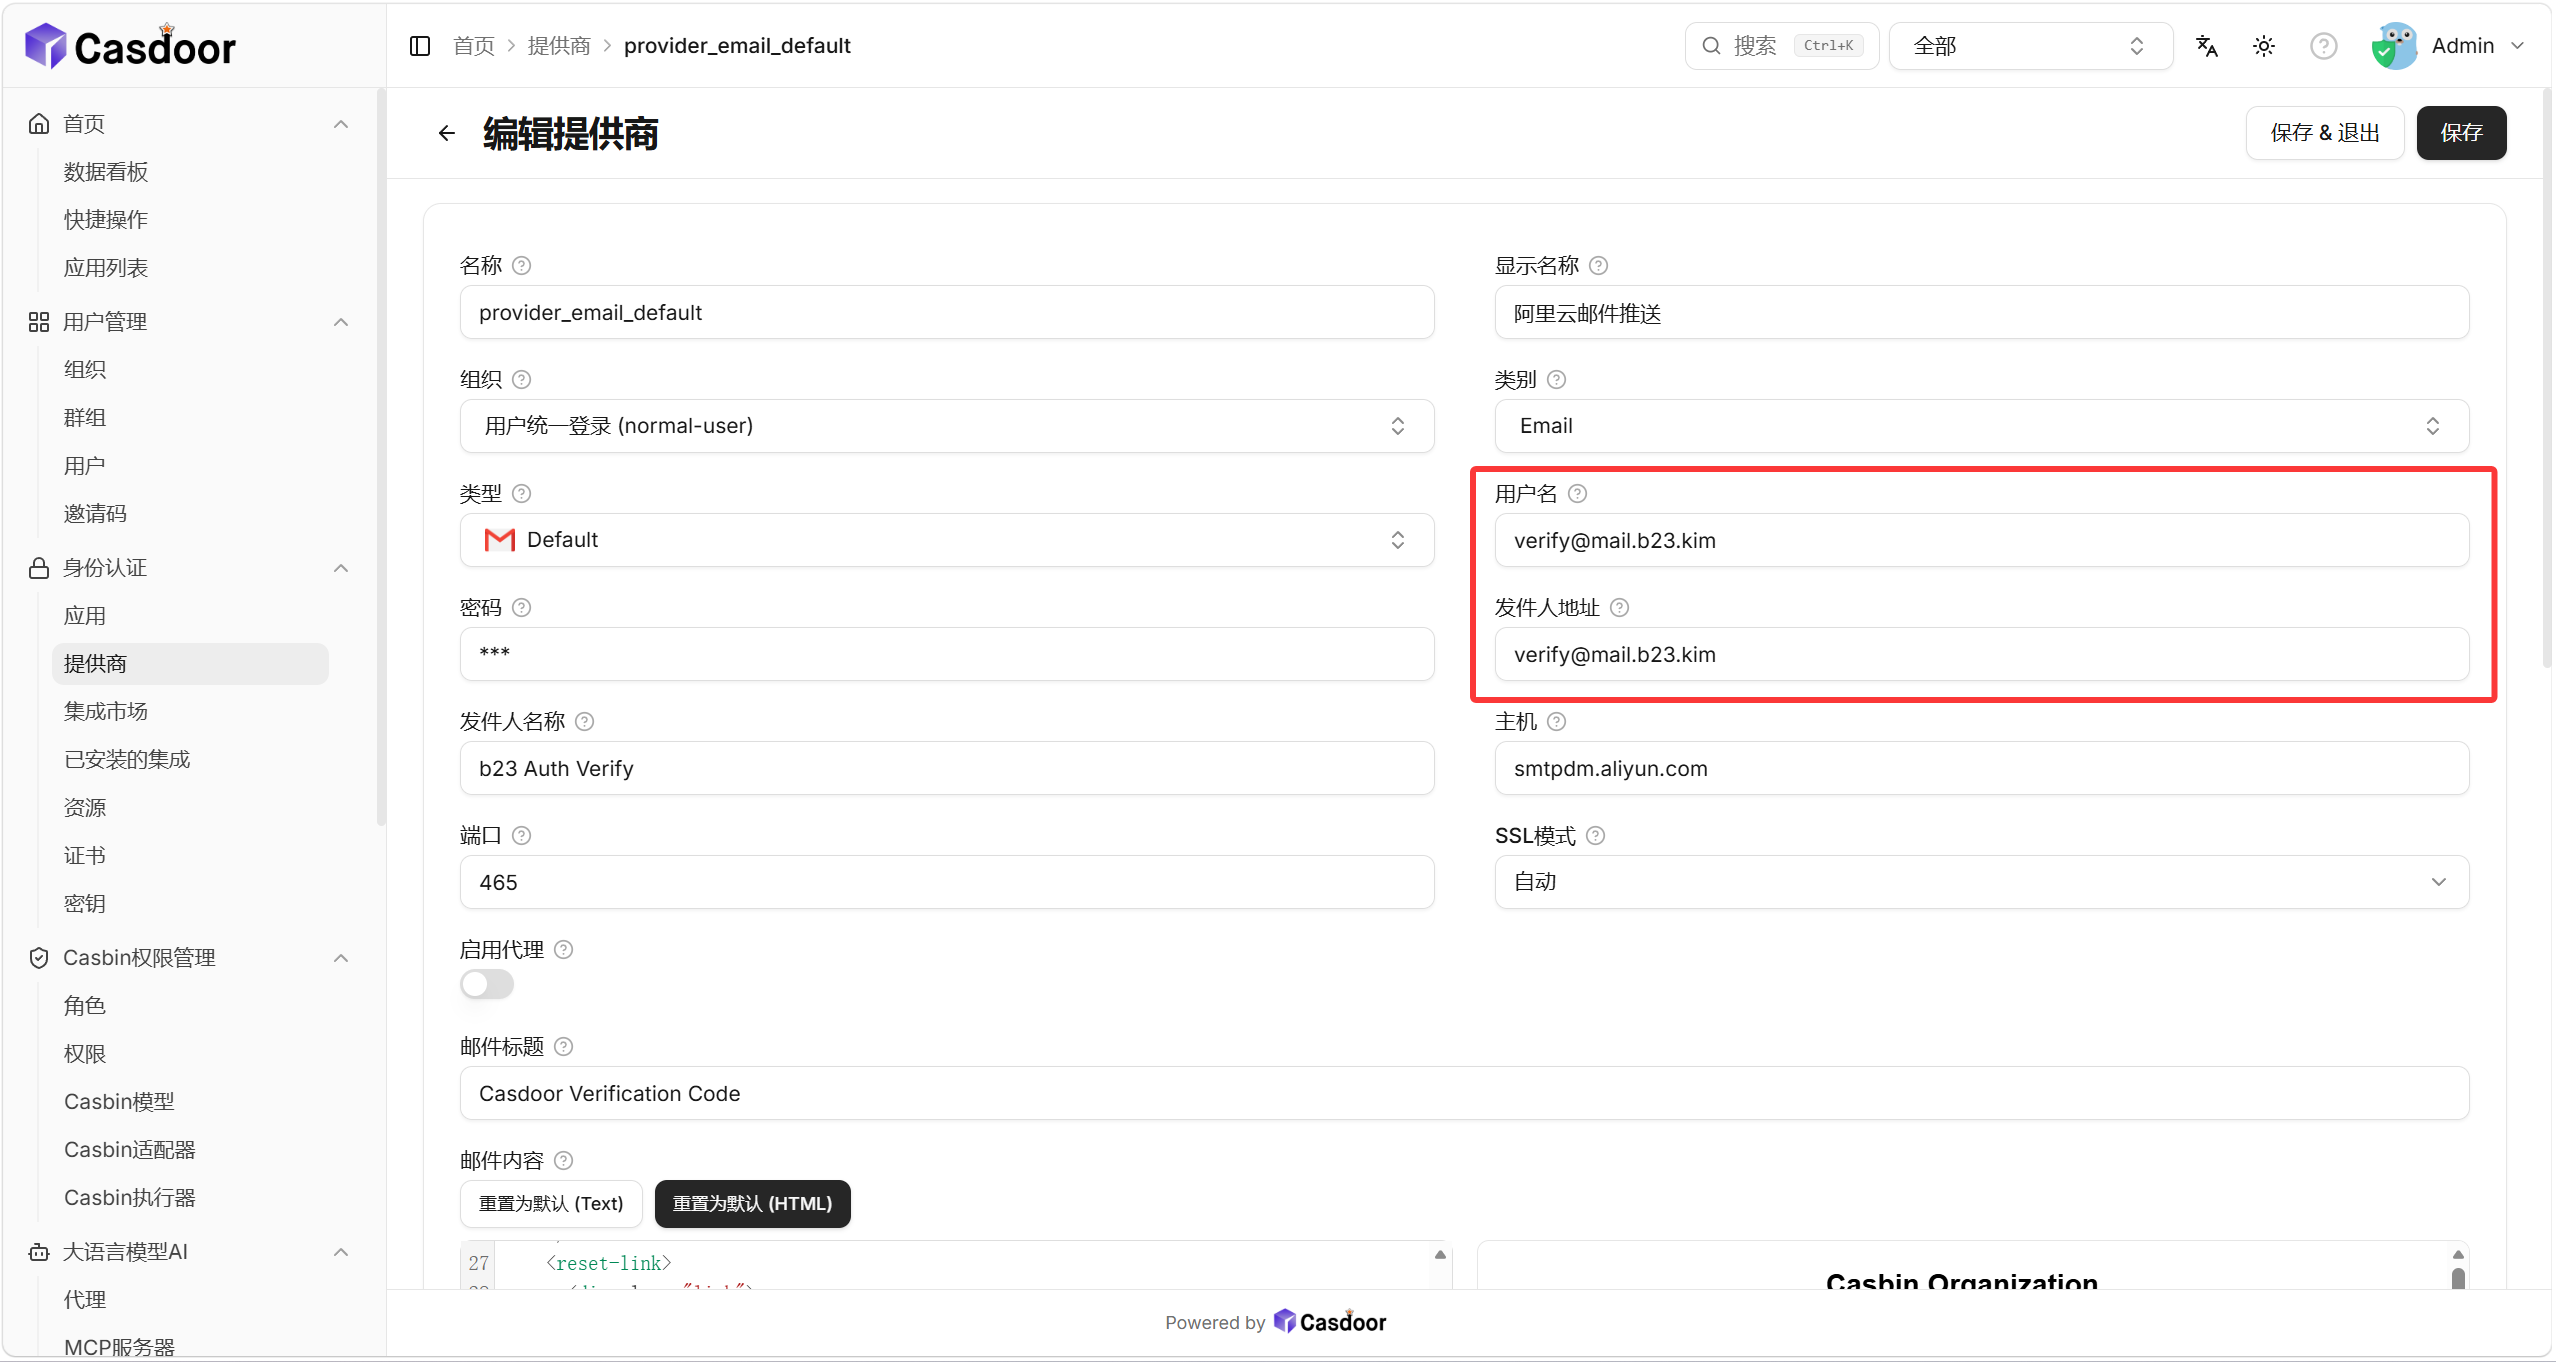
Task: Open the 全部 organization selector in header
Action: point(2031,46)
